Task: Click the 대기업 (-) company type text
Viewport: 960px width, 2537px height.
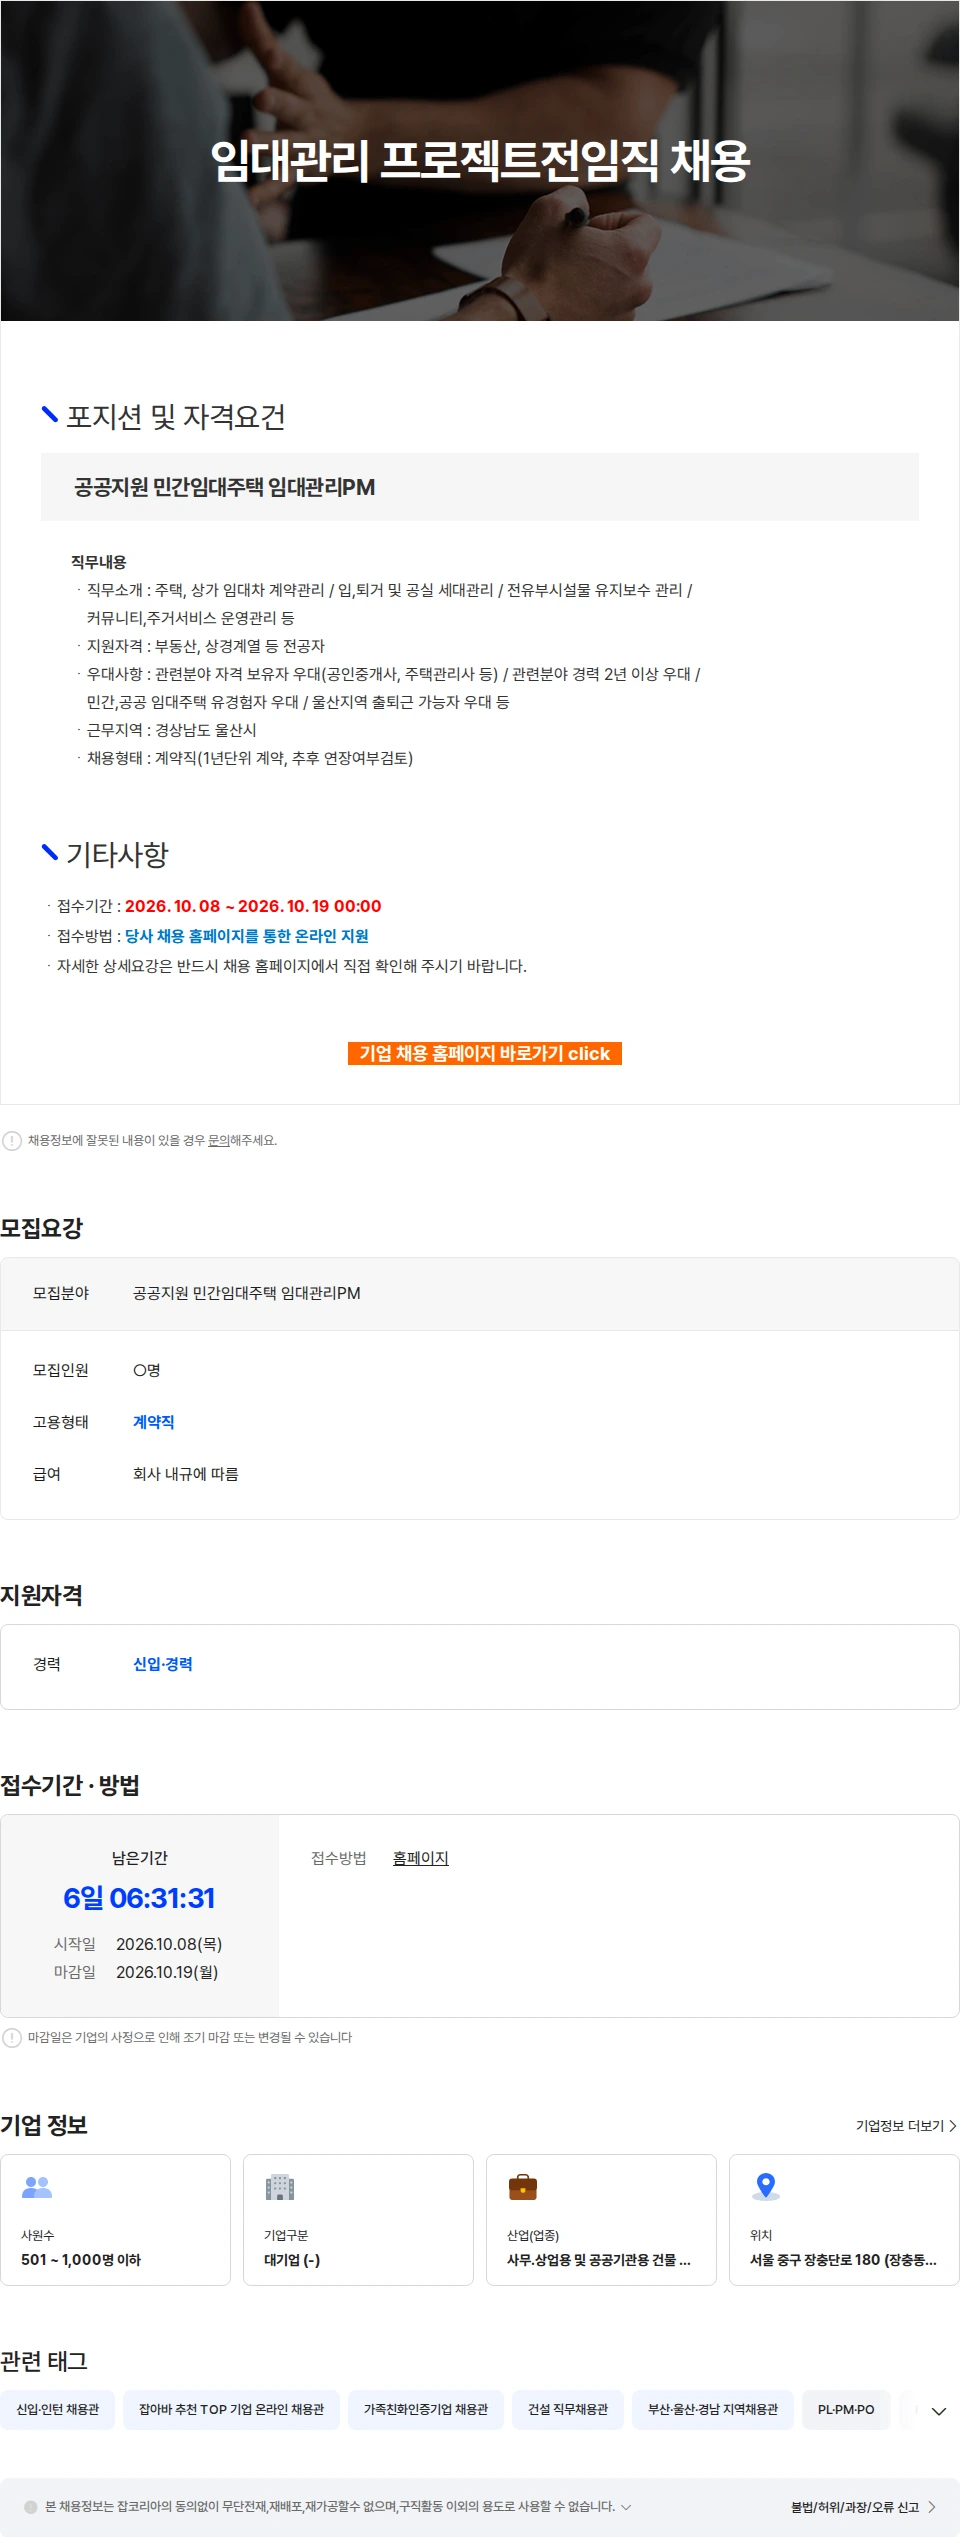Action: pos(292,2260)
